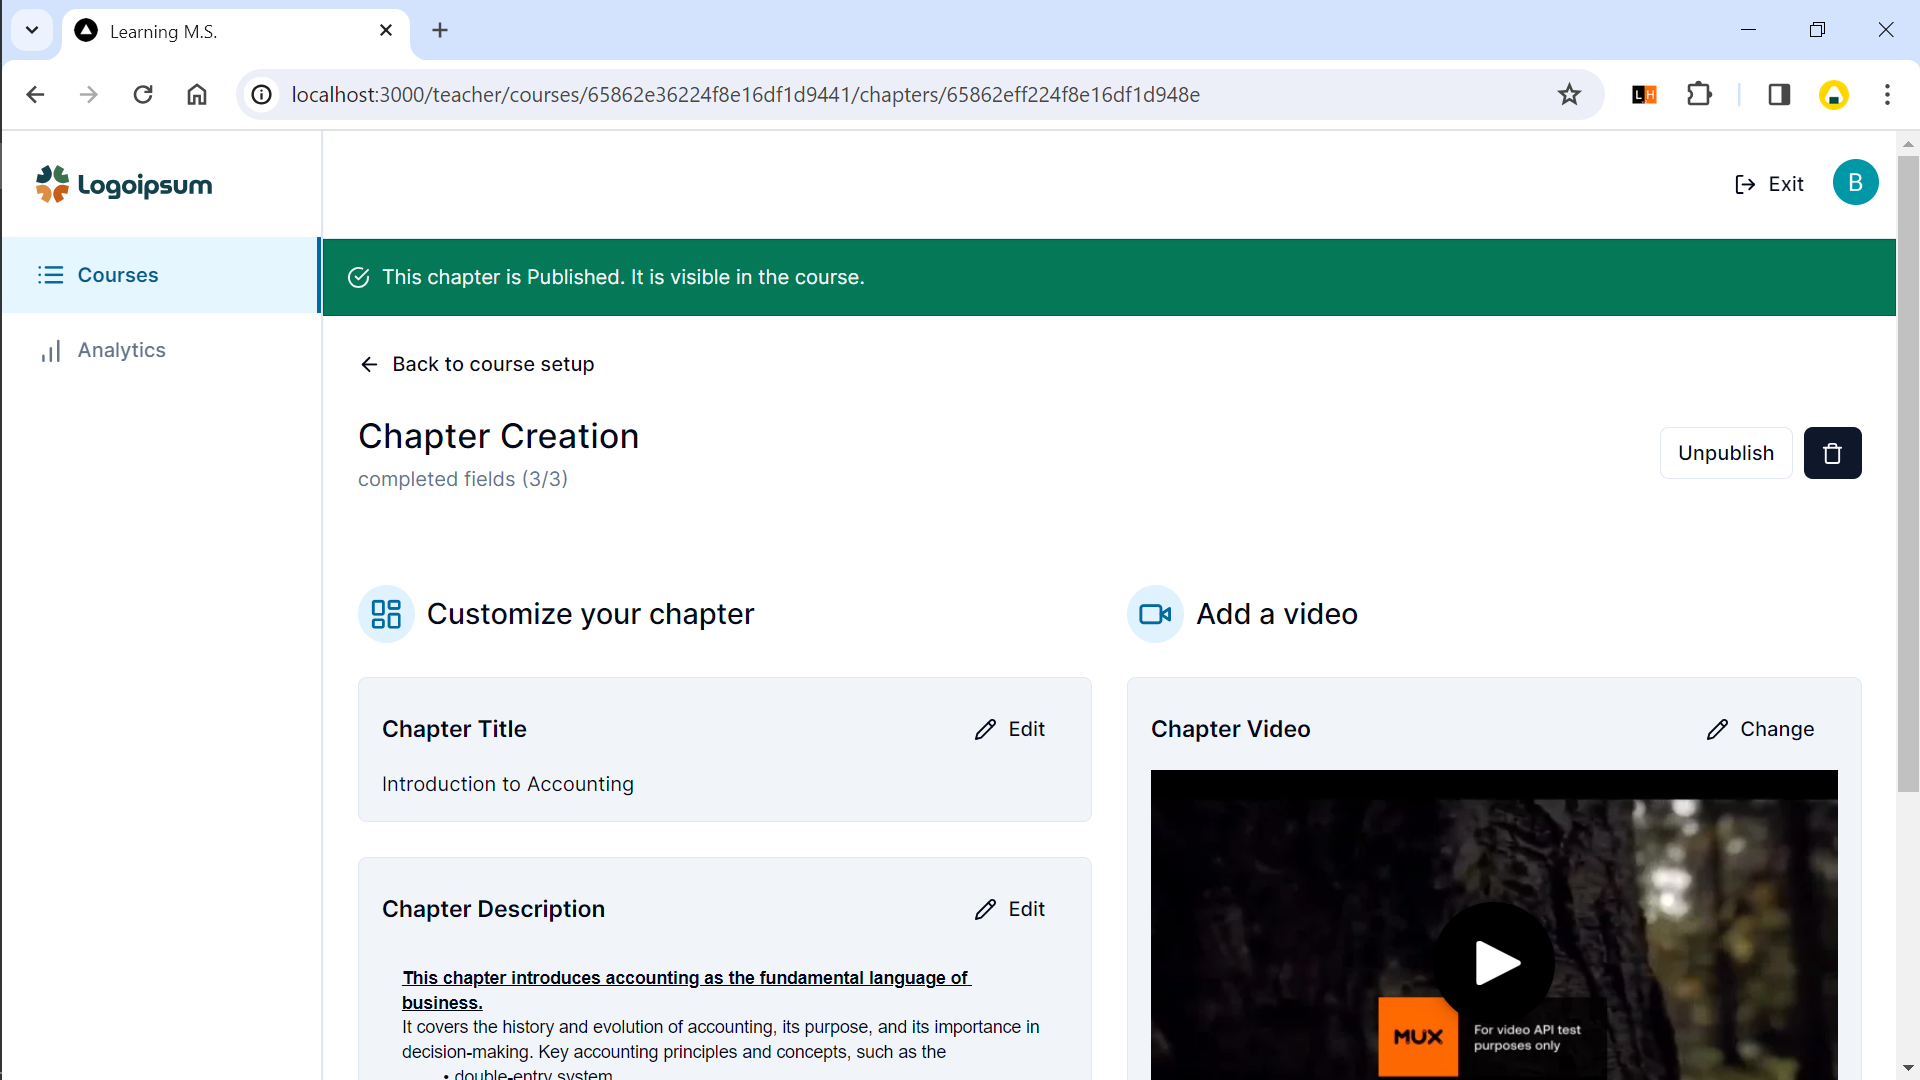Image resolution: width=1920 pixels, height=1080 pixels.
Task: Click Change for Chapter Video
Action: coord(1760,729)
